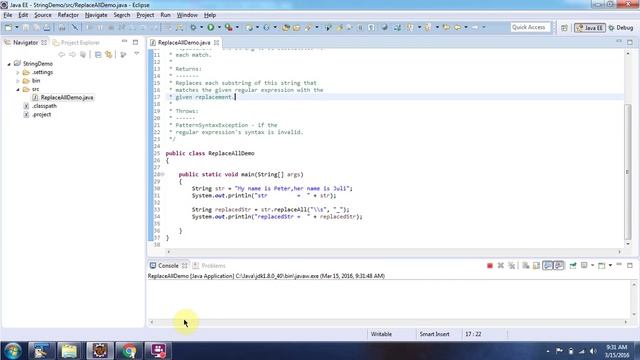Click Remove All Terminated Launches icon
Image resolution: width=640 pixels, height=360 pixels.
pyautogui.click(x=511, y=266)
